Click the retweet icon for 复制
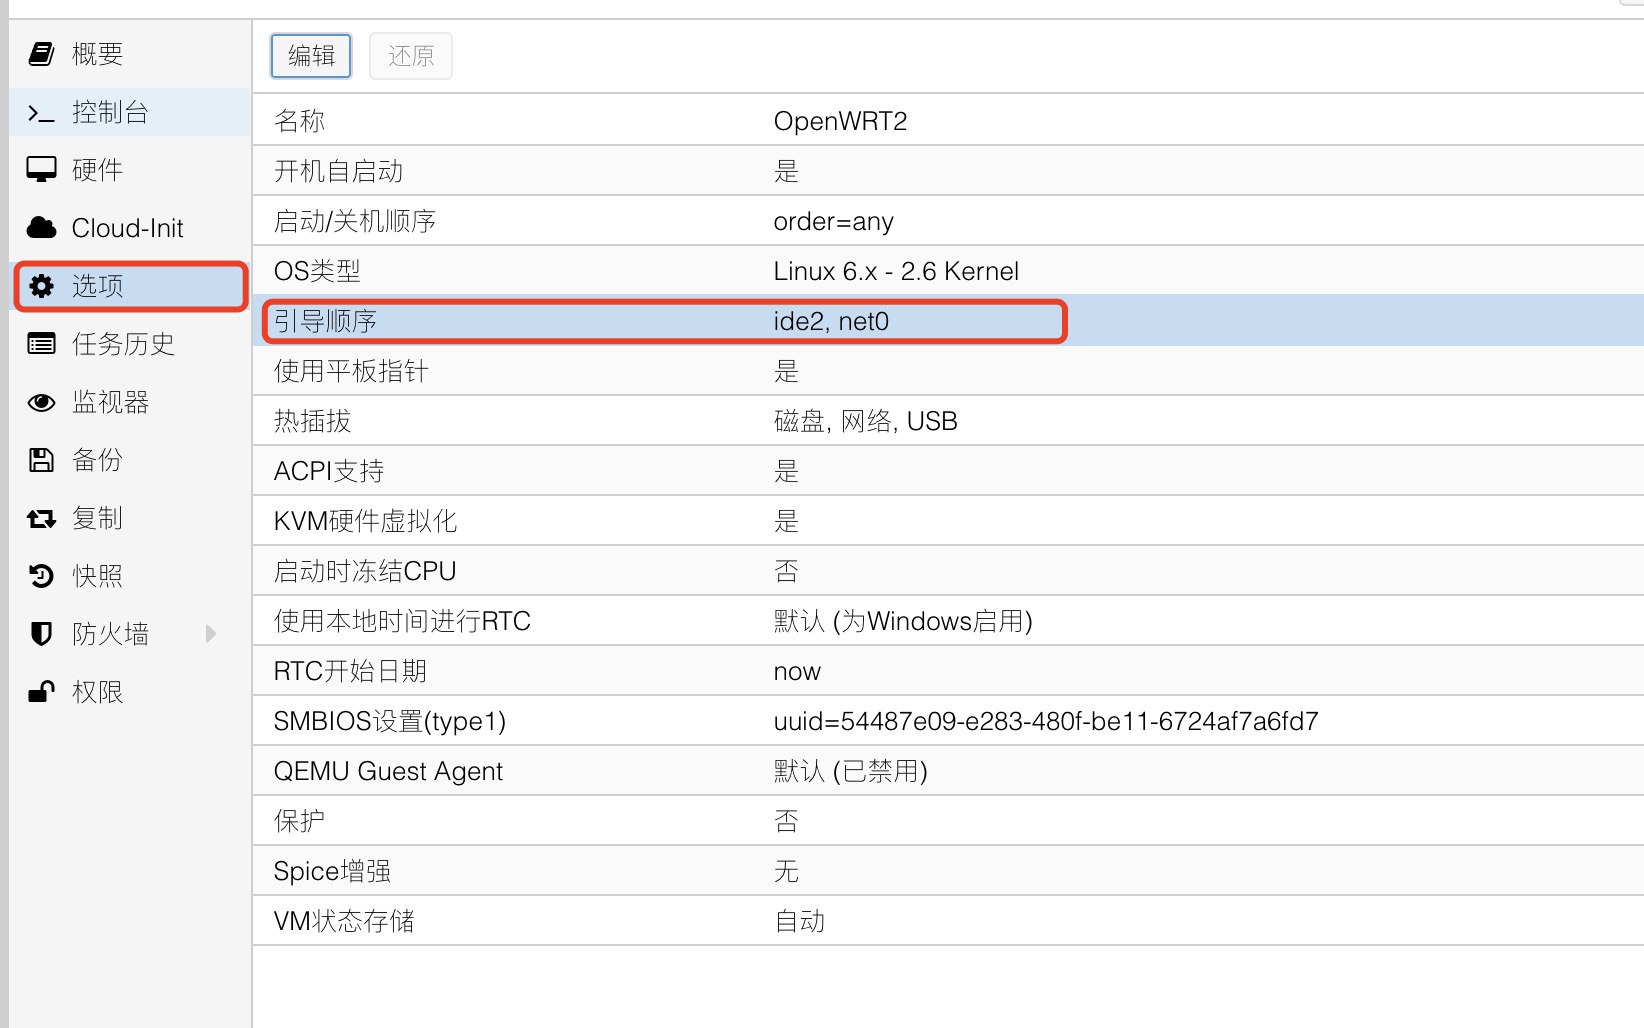Viewport: 1644px width, 1028px height. pyautogui.click(x=41, y=518)
